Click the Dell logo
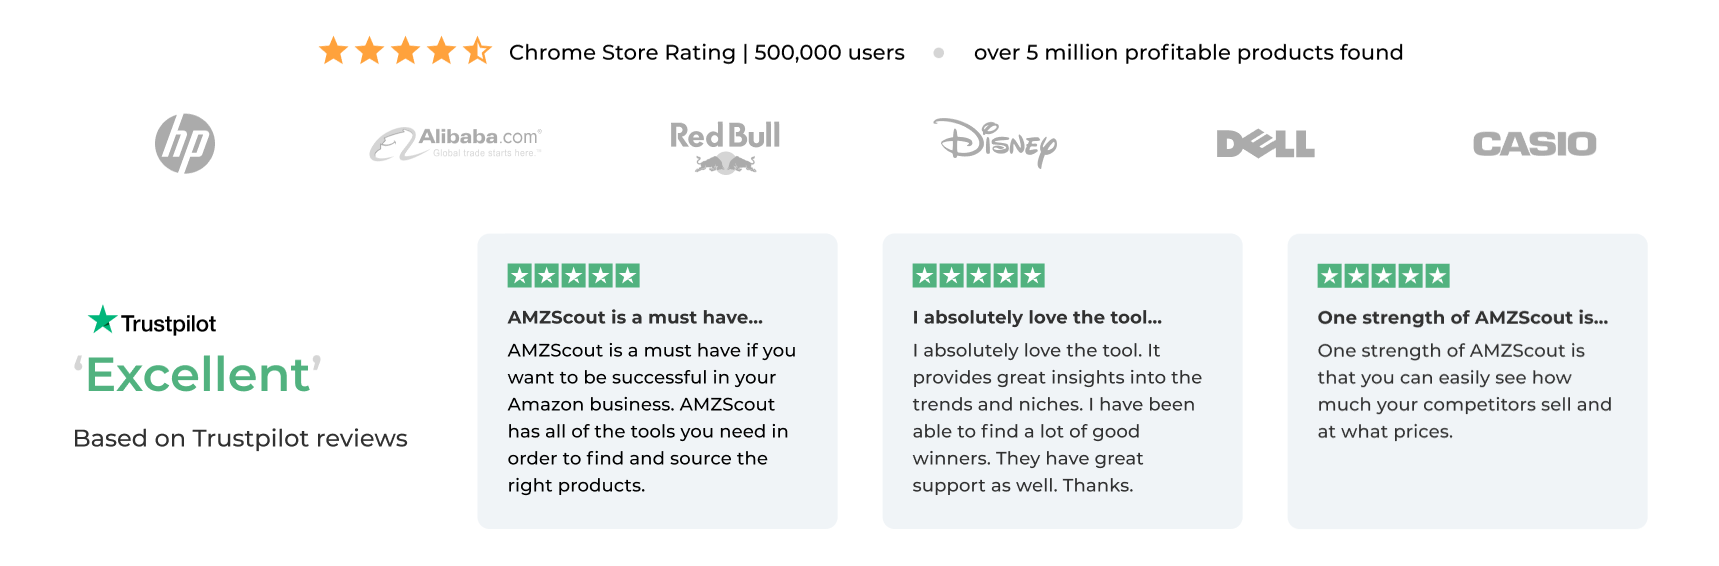This screenshot has height=566, width=1719. 1265,144
